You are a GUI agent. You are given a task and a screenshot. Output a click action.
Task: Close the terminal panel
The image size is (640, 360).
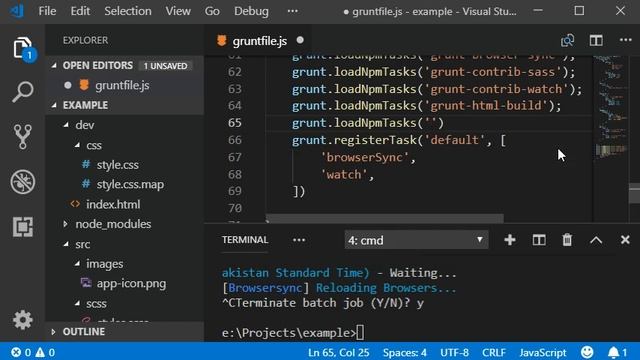tap(625, 240)
